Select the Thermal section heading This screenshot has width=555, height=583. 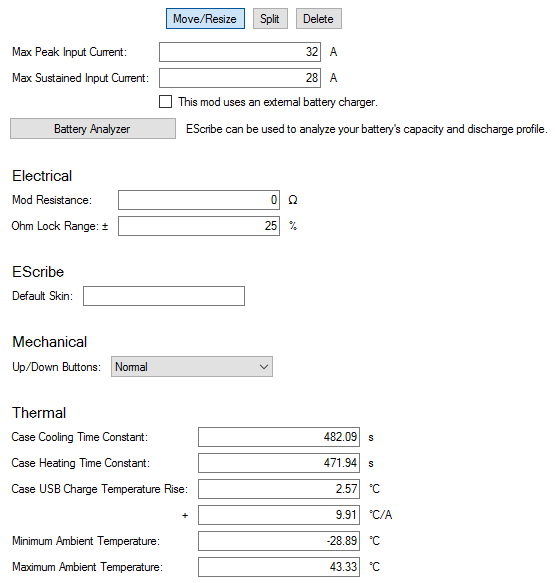coord(39,413)
